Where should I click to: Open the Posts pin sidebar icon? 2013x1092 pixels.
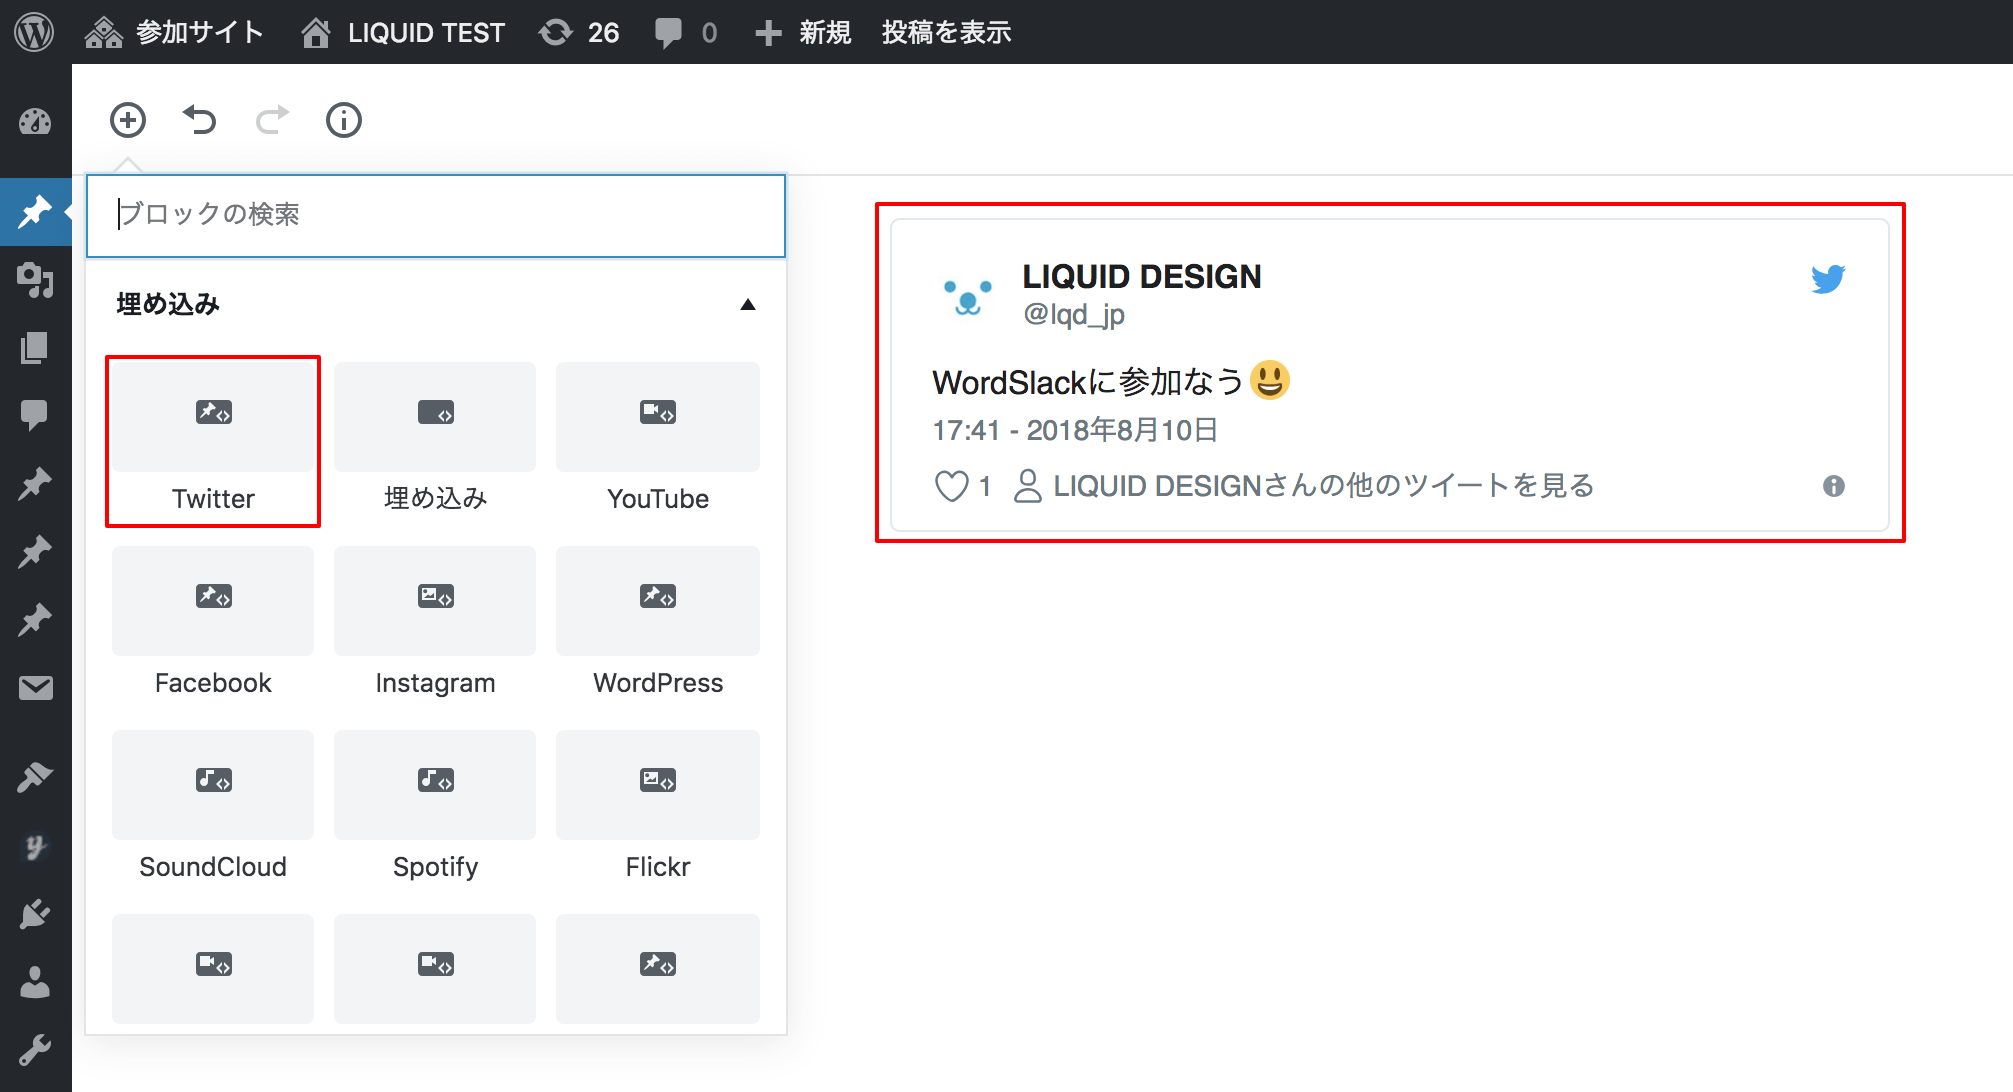[35, 211]
